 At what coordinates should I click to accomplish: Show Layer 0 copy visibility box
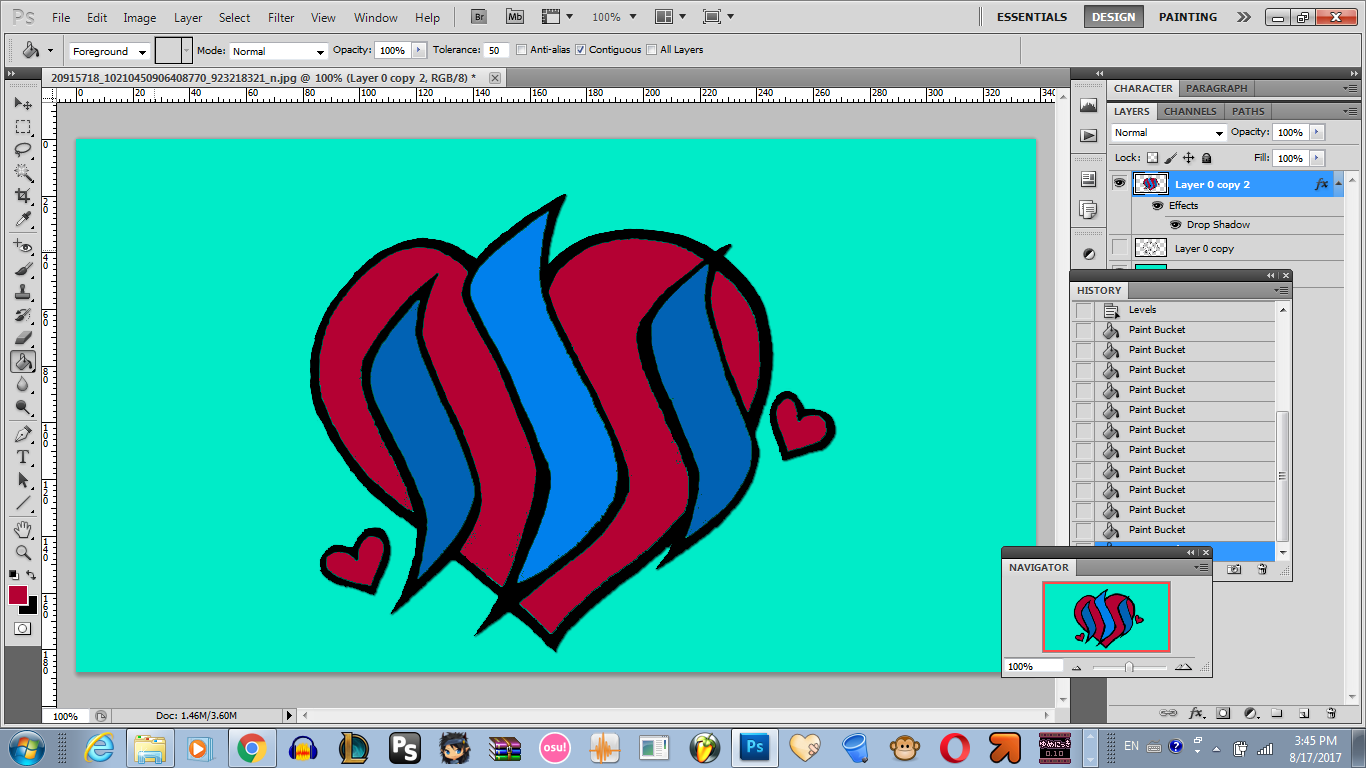(1119, 248)
